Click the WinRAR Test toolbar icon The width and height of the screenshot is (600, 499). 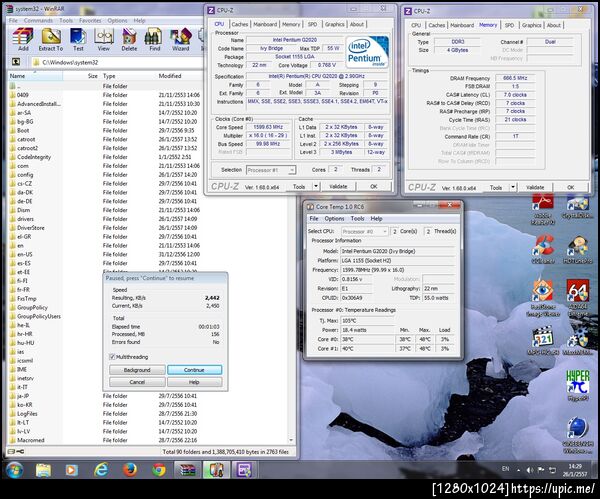tap(78, 39)
